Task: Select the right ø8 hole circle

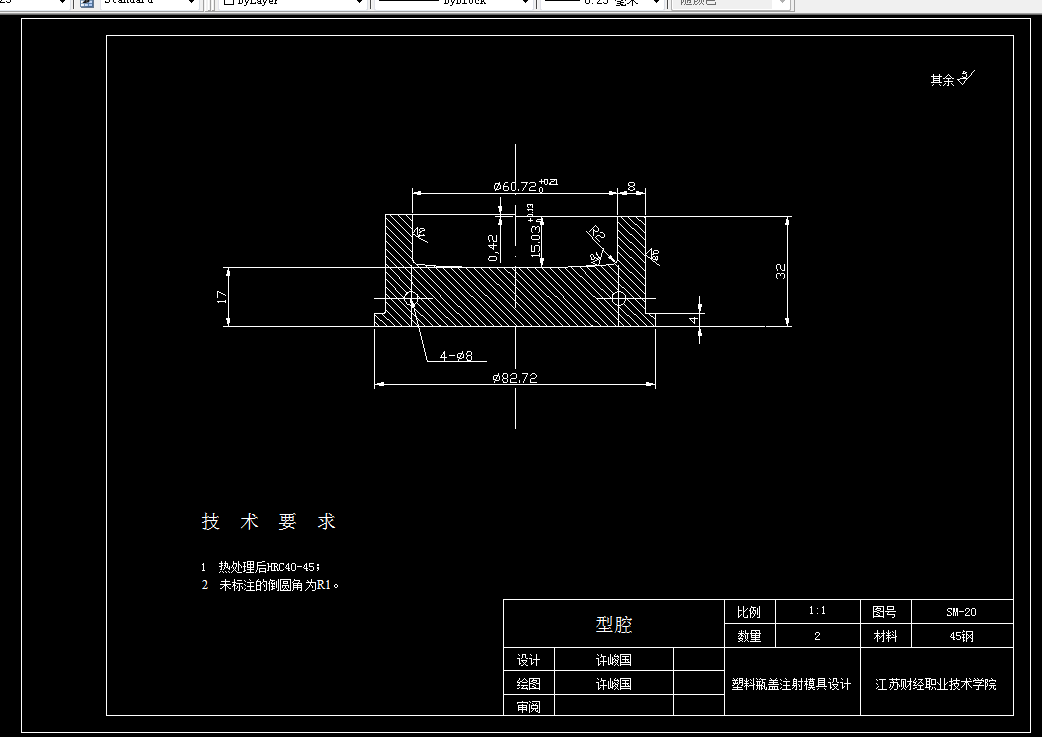Action: 619,298
